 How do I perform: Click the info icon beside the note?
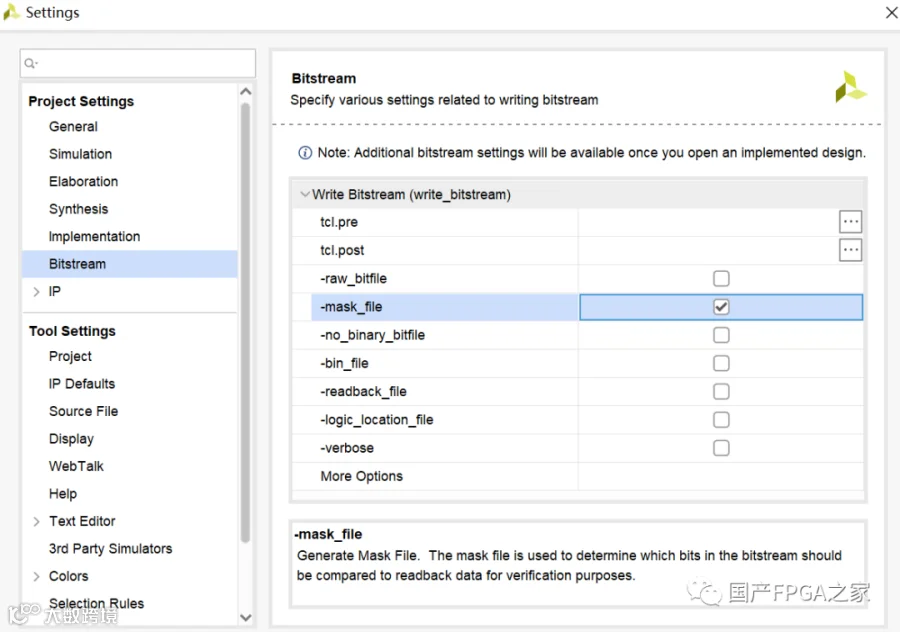pyautogui.click(x=305, y=153)
